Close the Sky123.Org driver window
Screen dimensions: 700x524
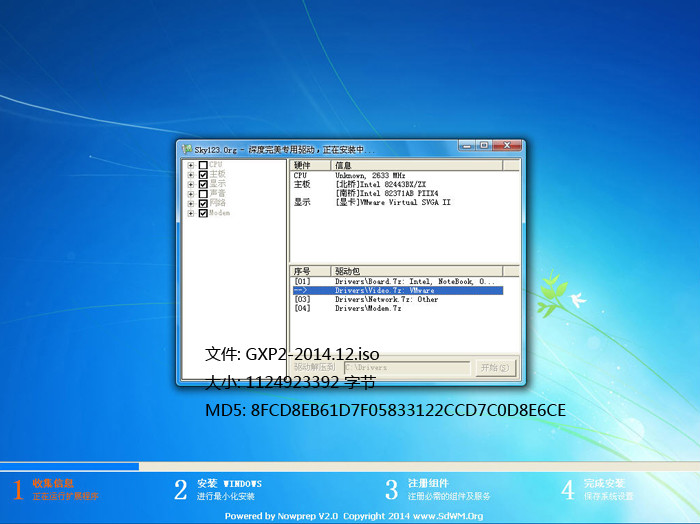coord(507,146)
